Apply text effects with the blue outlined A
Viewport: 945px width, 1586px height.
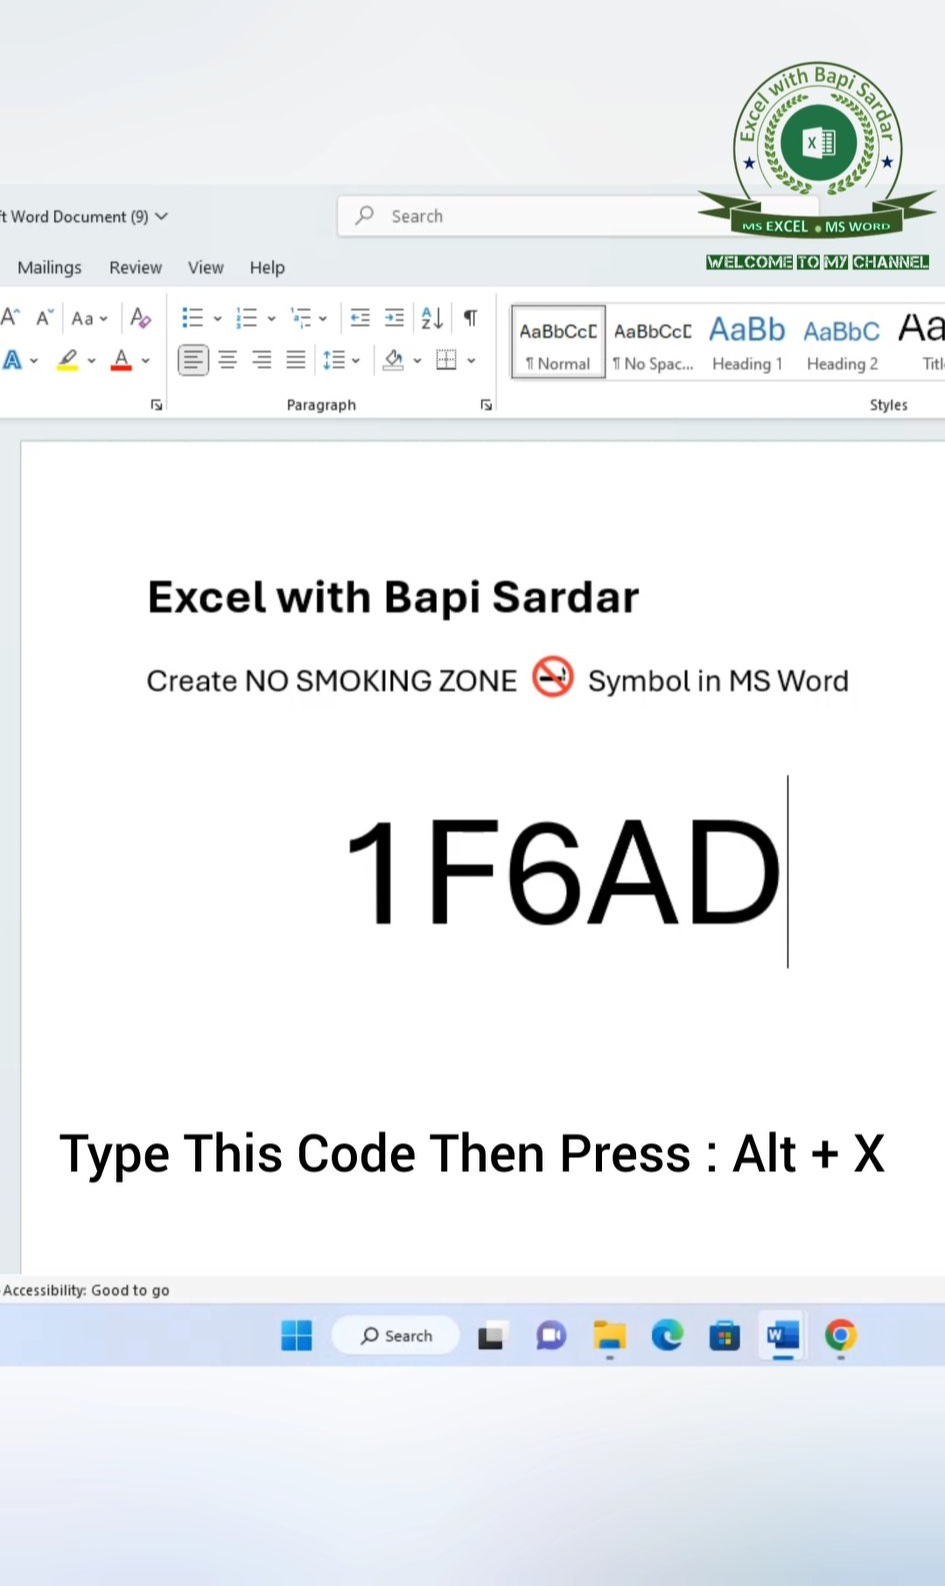click(x=13, y=360)
